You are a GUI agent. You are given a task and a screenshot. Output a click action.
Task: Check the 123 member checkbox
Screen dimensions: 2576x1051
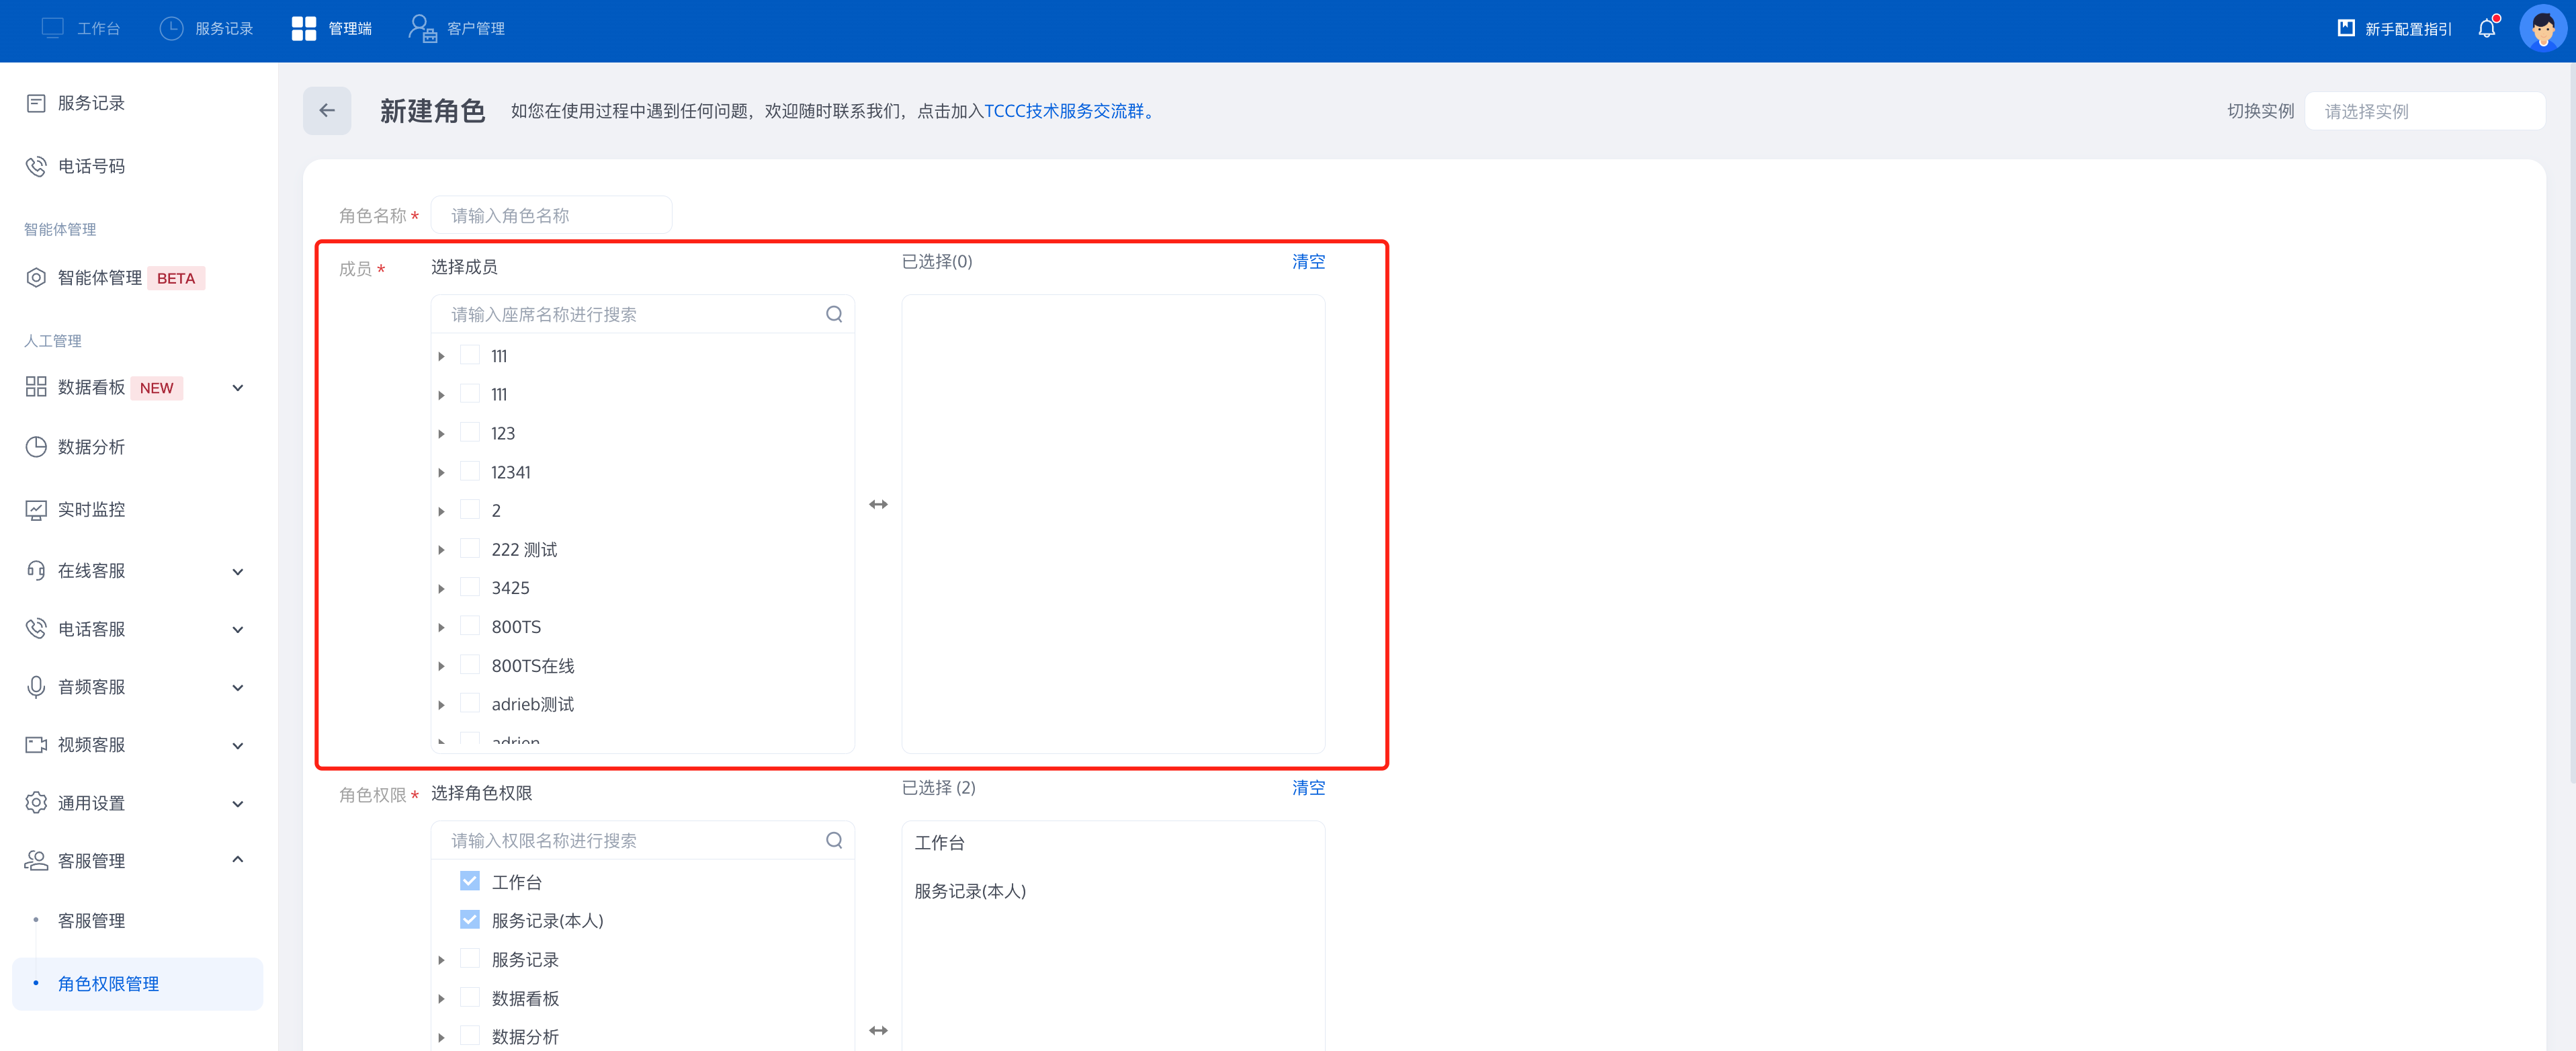tap(470, 432)
